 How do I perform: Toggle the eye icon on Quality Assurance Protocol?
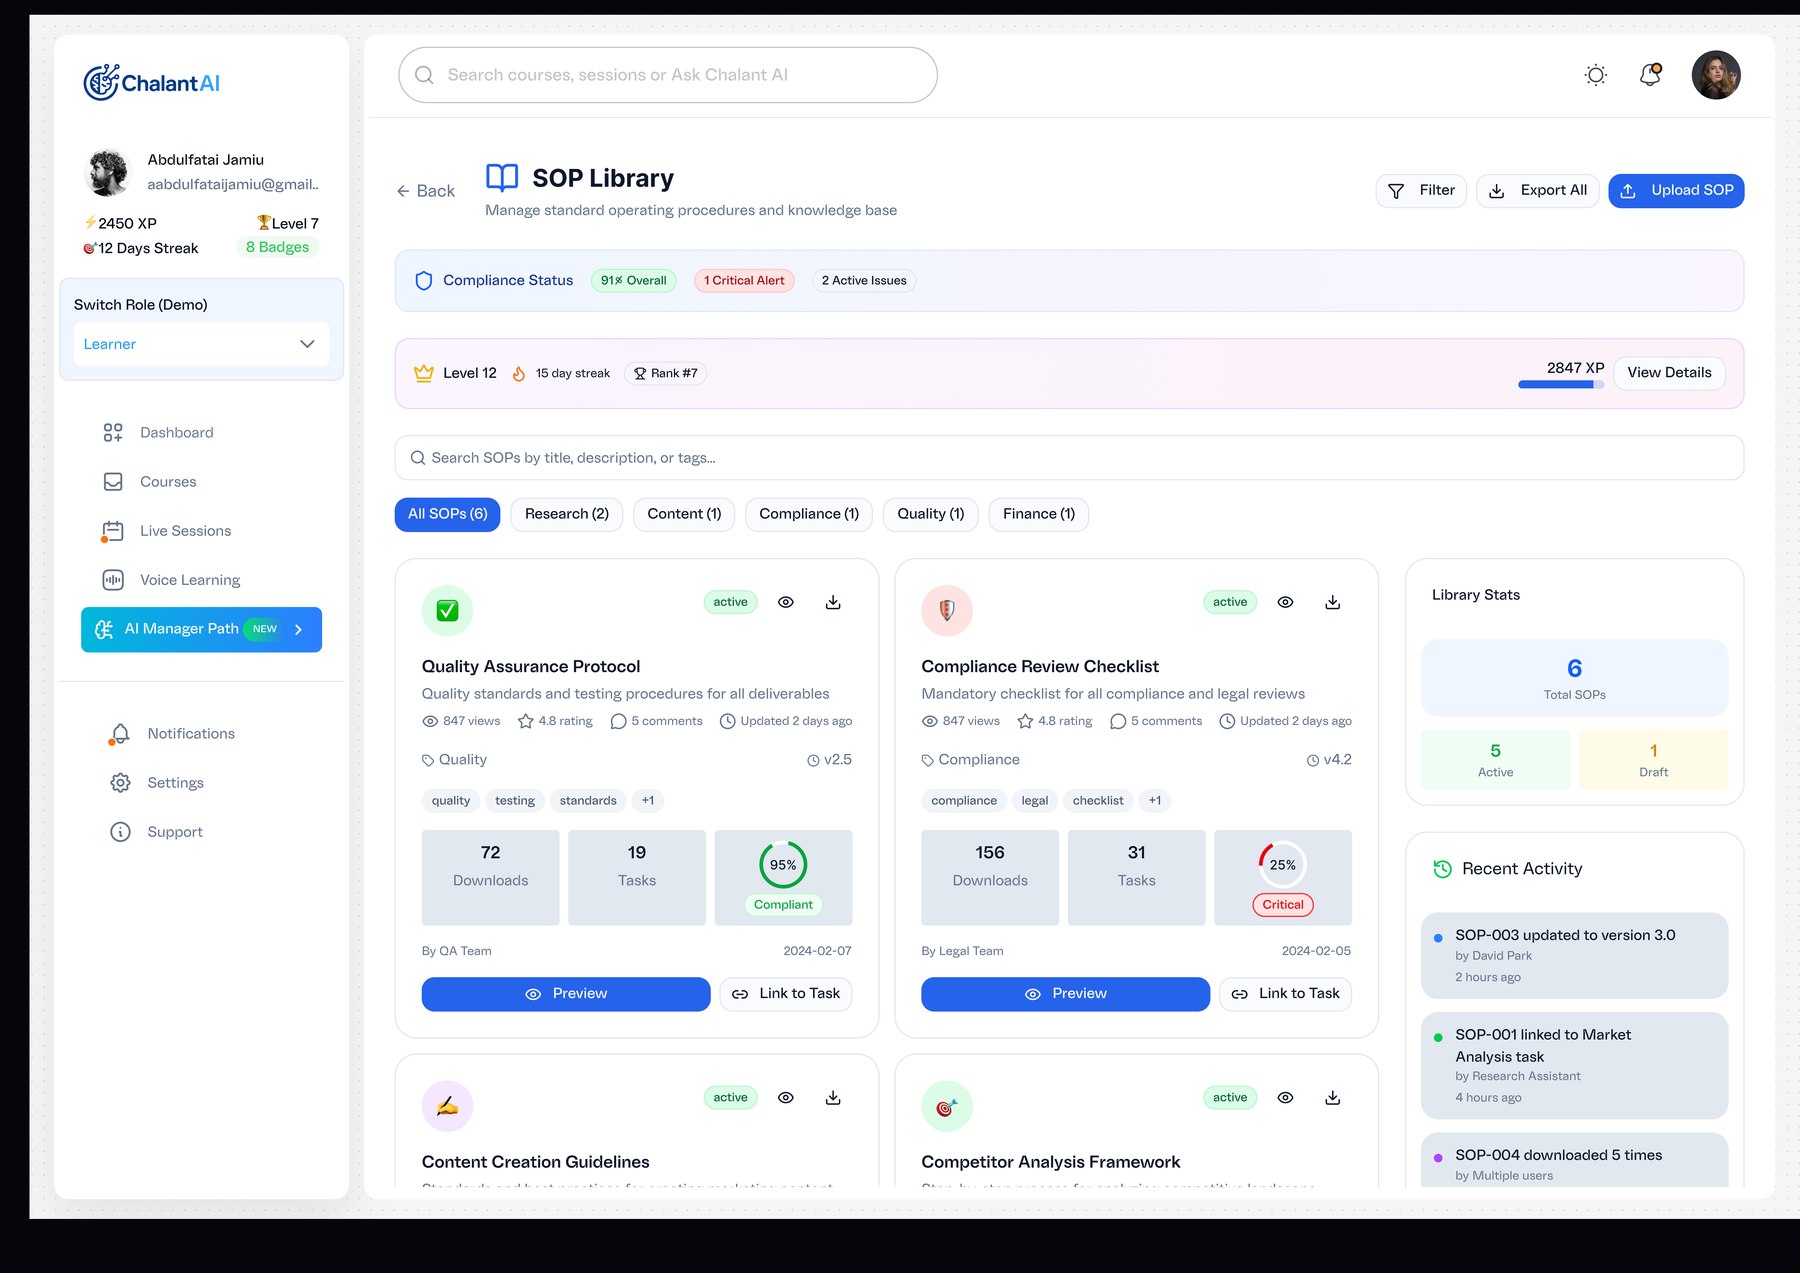coord(786,602)
